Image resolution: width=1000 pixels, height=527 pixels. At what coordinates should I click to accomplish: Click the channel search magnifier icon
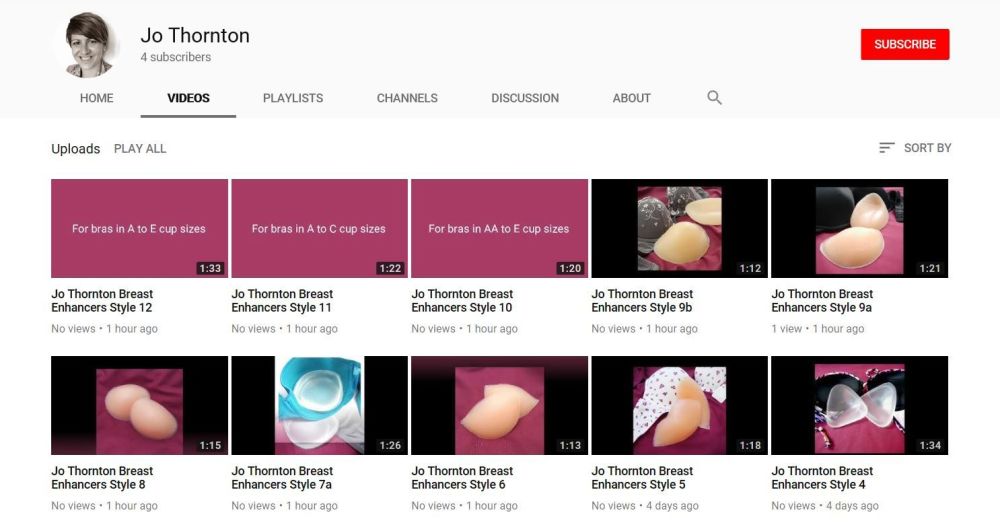pos(714,98)
